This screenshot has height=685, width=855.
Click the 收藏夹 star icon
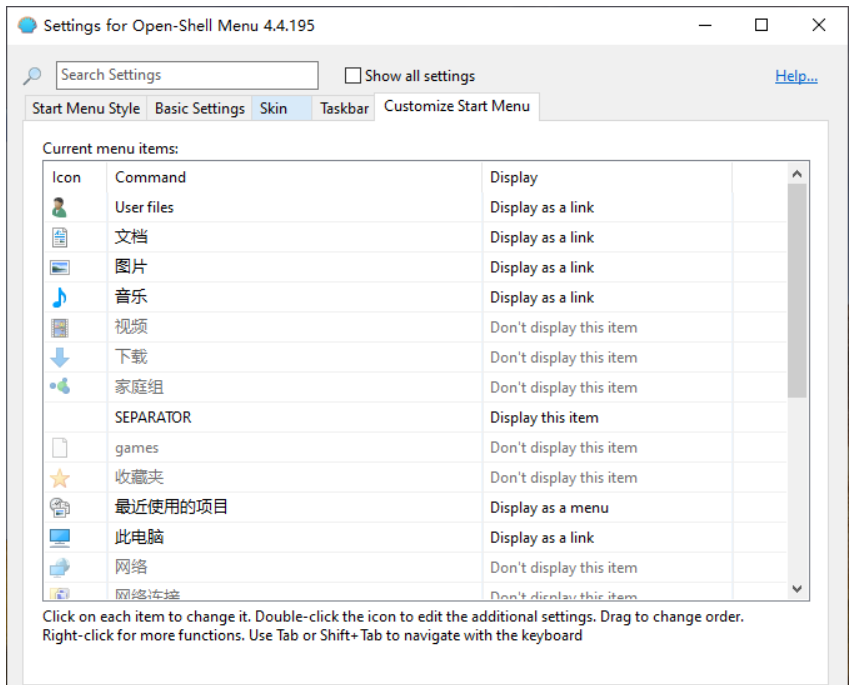point(60,477)
